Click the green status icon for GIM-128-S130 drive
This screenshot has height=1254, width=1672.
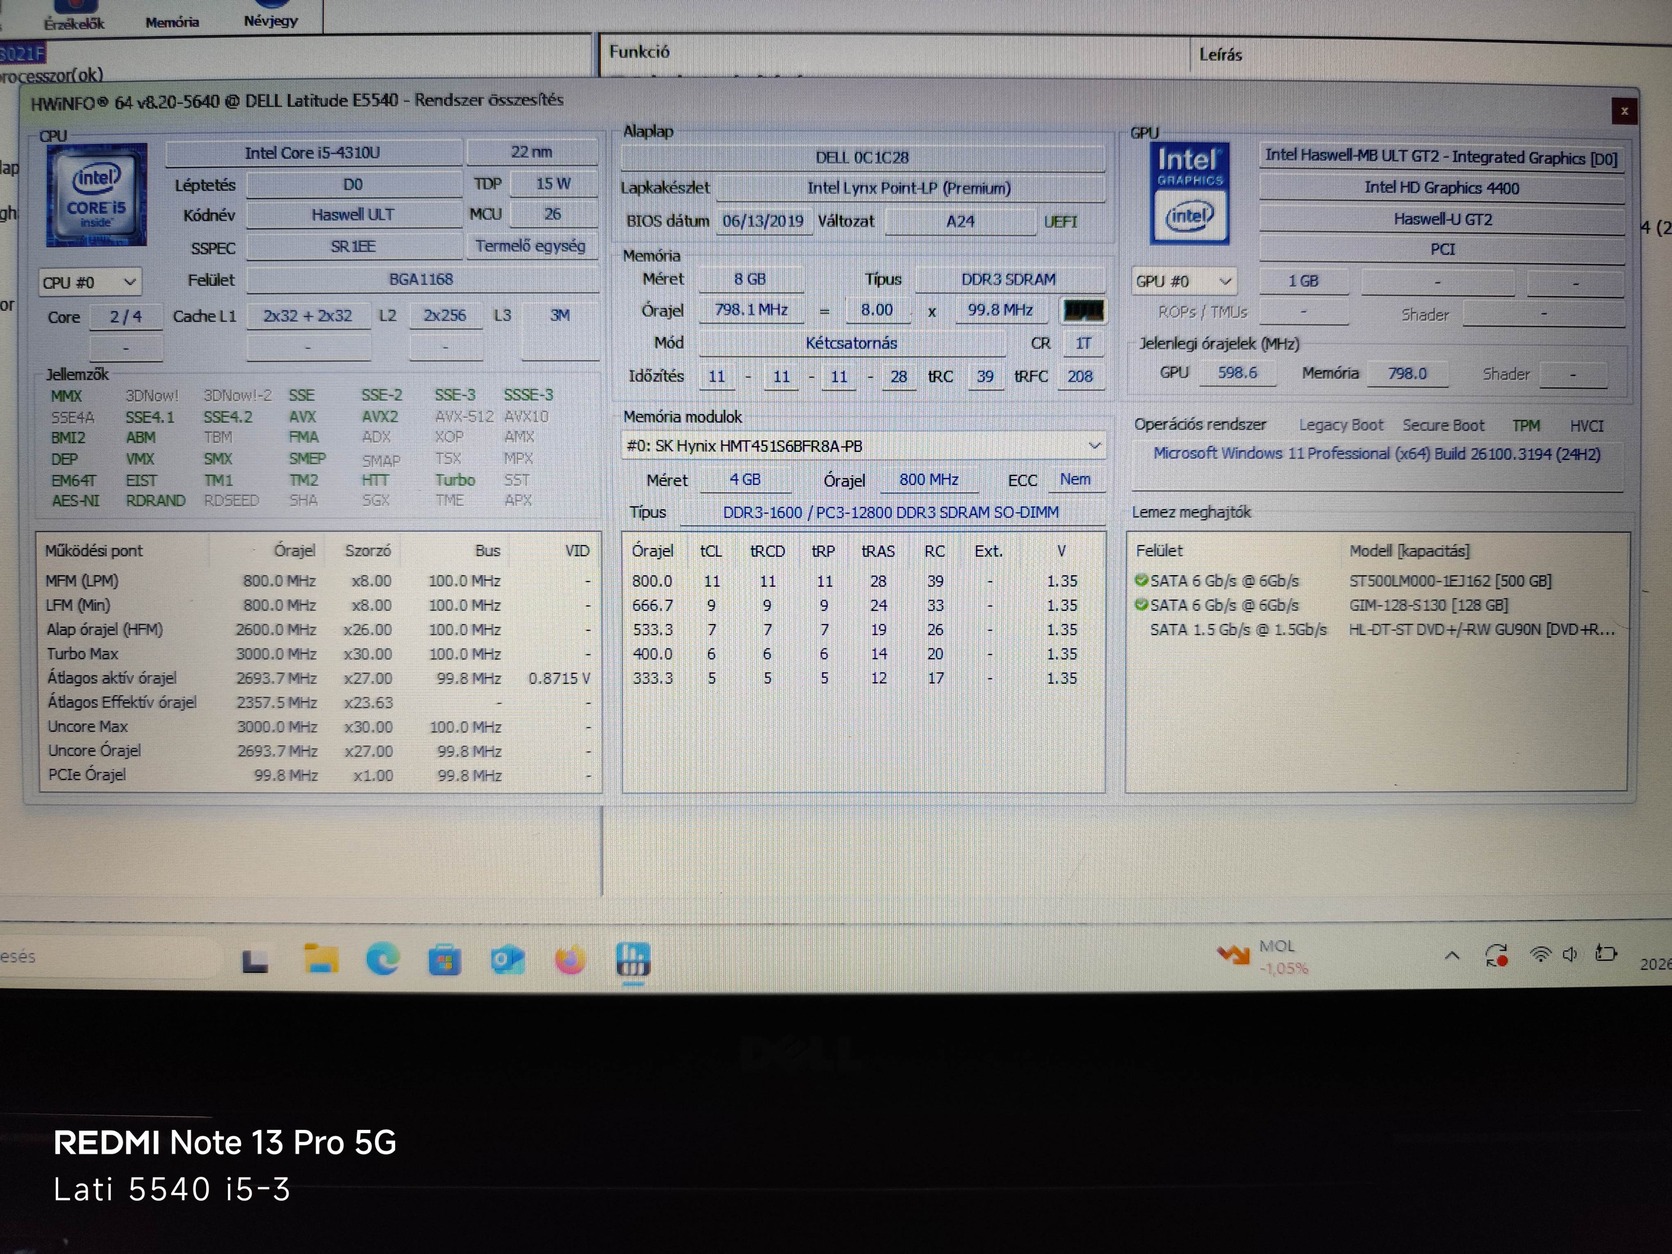[x=1141, y=604]
